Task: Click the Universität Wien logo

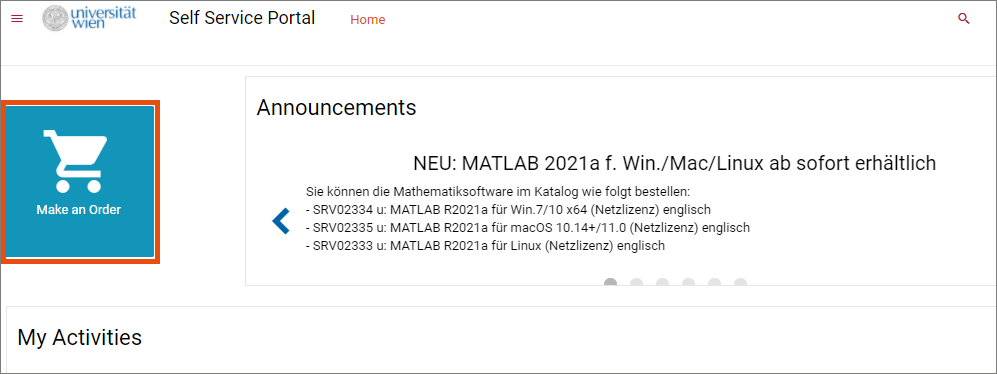Action: tap(89, 18)
